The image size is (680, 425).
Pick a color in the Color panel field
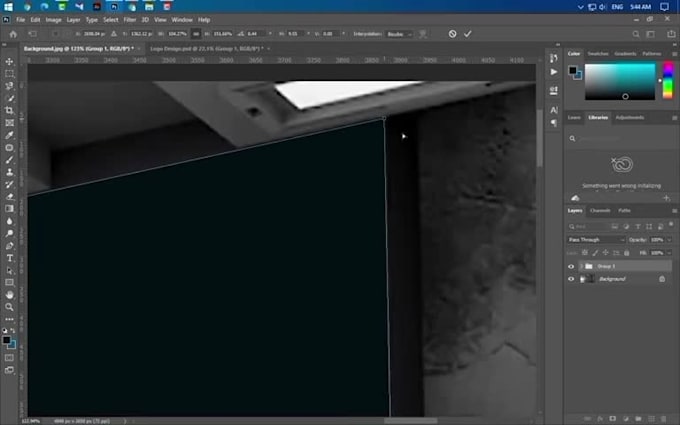(620, 82)
